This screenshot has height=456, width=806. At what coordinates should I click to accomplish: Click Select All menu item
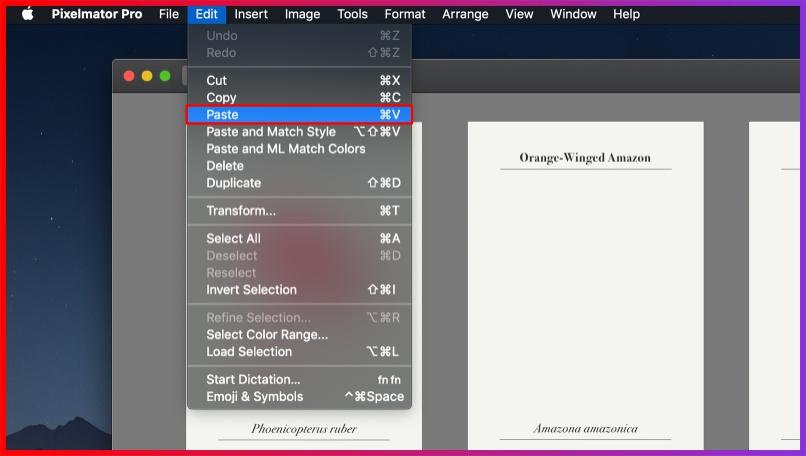pyautogui.click(x=233, y=239)
